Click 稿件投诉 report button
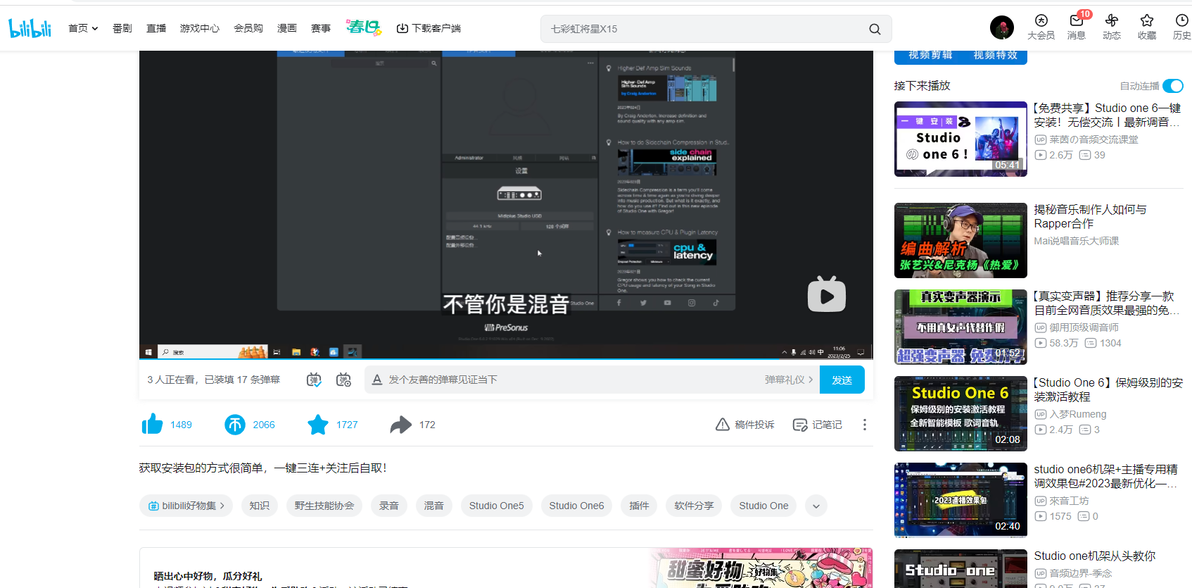The image size is (1192, 588). point(745,424)
